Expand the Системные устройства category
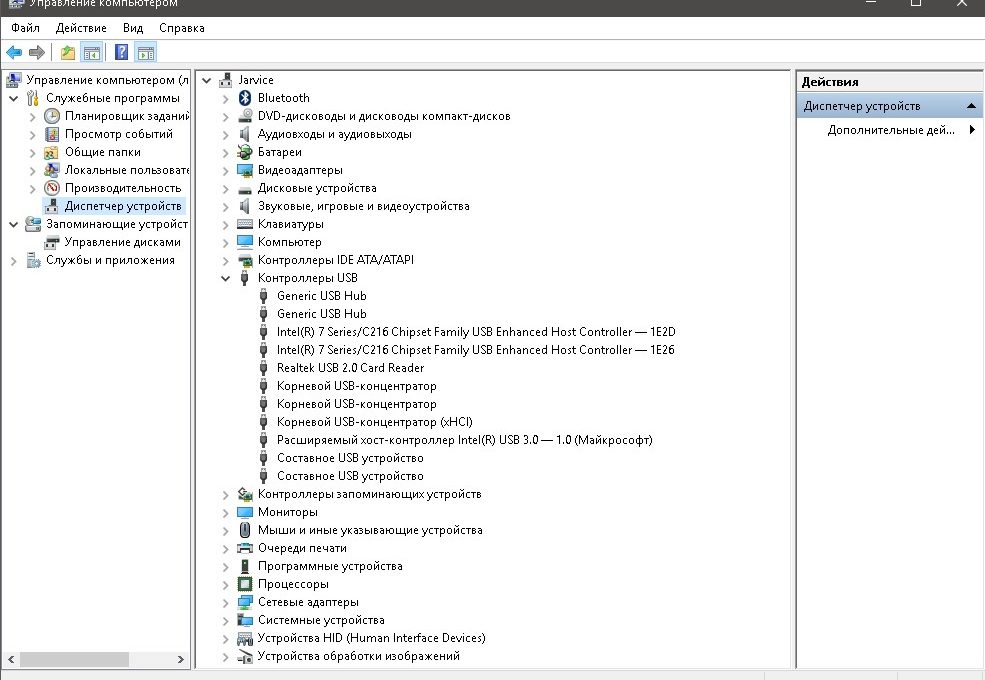Viewport: 985px width, 680px height. [226, 621]
